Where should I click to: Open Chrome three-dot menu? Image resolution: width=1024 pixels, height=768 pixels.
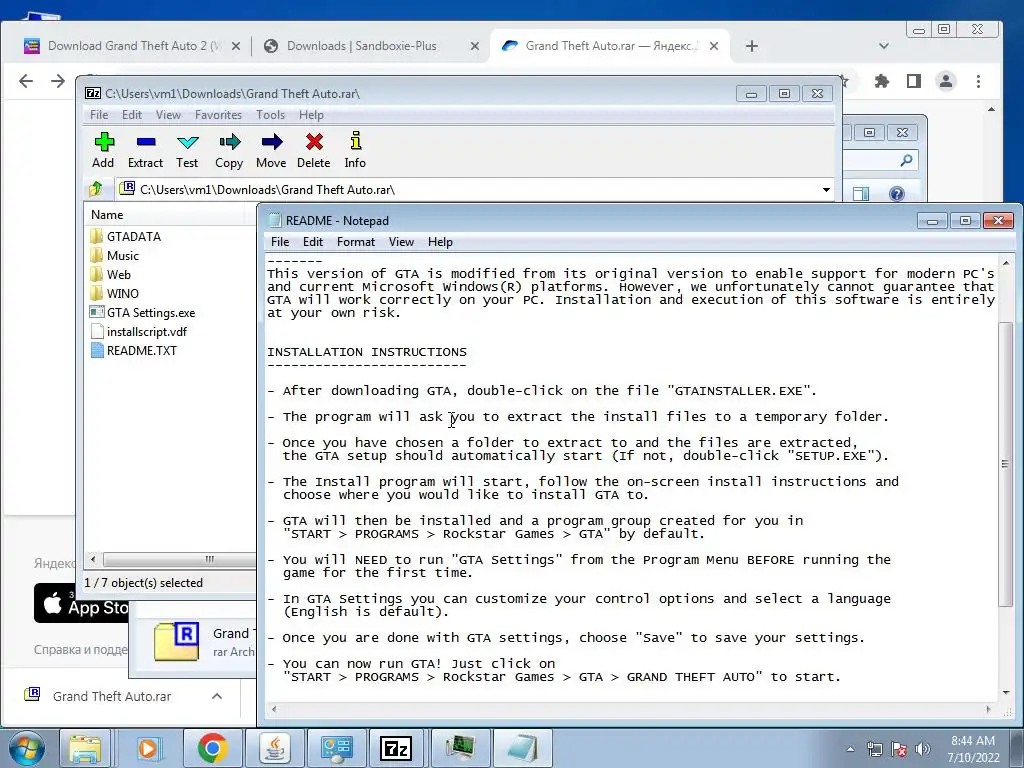[978, 81]
